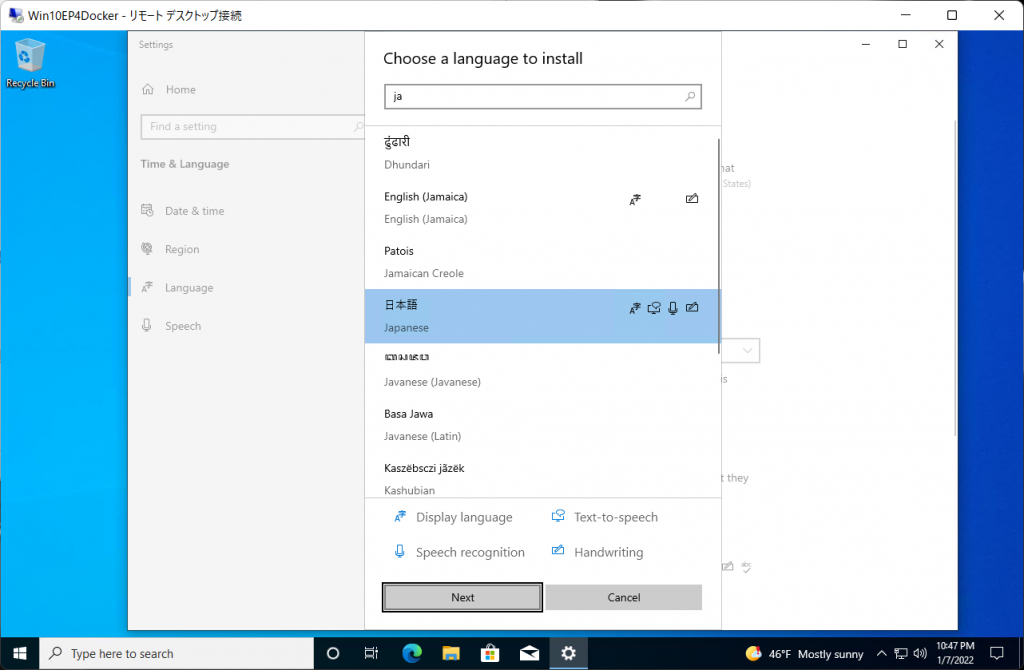Viewport: 1024px width, 670px height.
Task: Click the display language icon on Japanese row
Action: tap(635, 308)
